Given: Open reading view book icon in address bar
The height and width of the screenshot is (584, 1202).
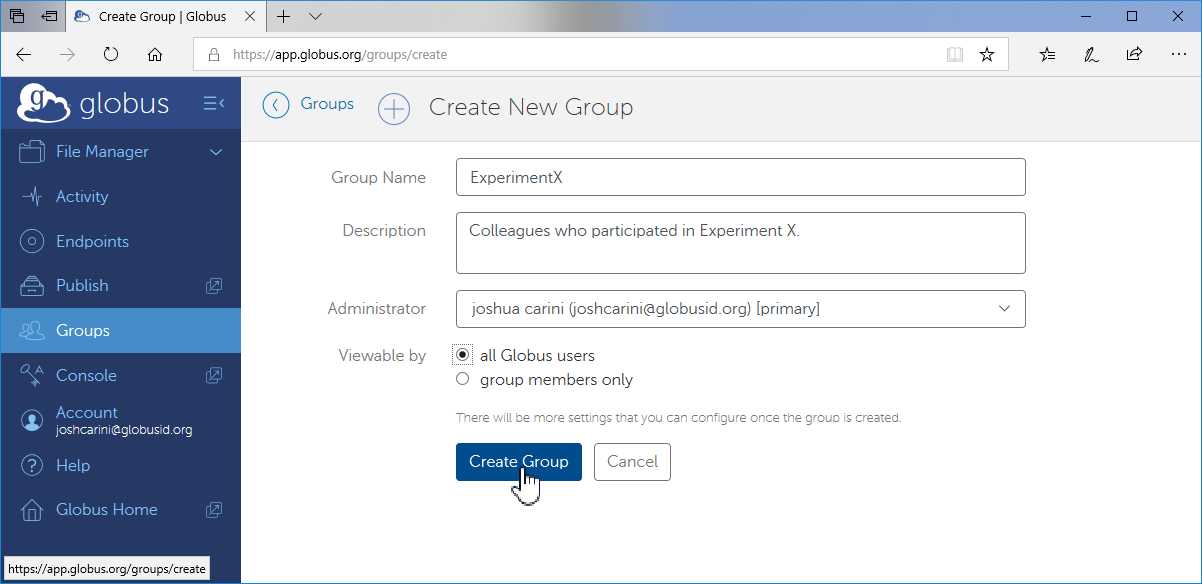Looking at the screenshot, I should point(955,55).
